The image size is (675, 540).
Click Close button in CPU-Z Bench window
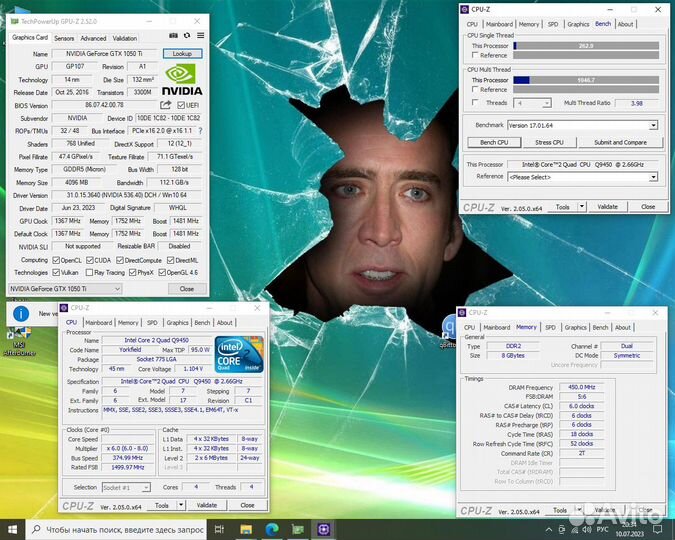pyautogui.click(x=648, y=207)
